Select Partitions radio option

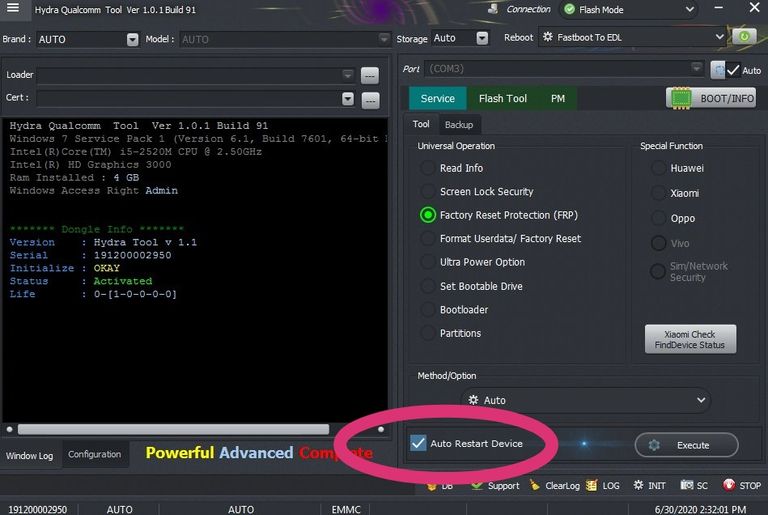click(x=428, y=333)
